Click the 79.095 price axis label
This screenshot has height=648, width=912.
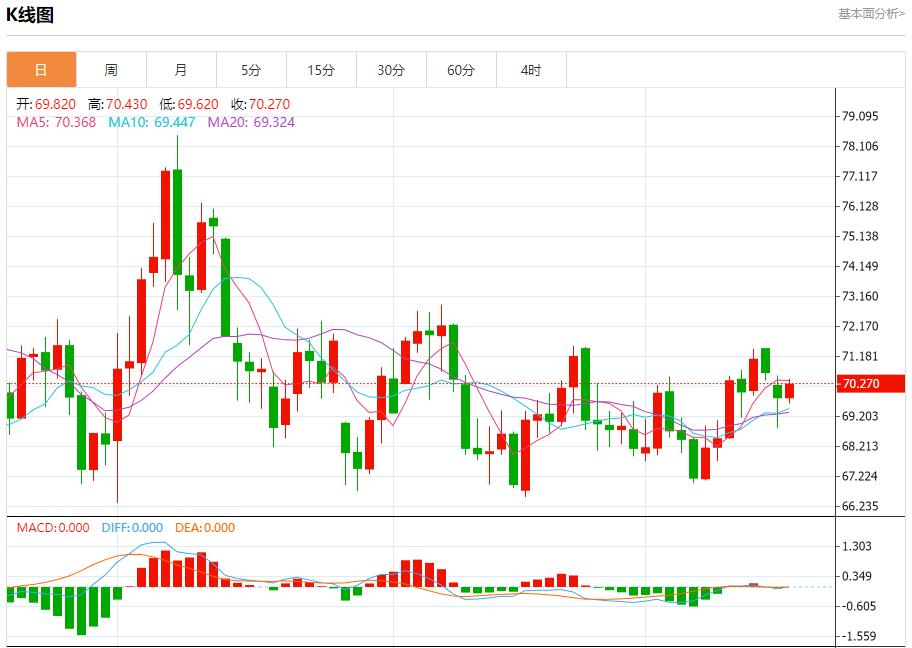point(860,116)
